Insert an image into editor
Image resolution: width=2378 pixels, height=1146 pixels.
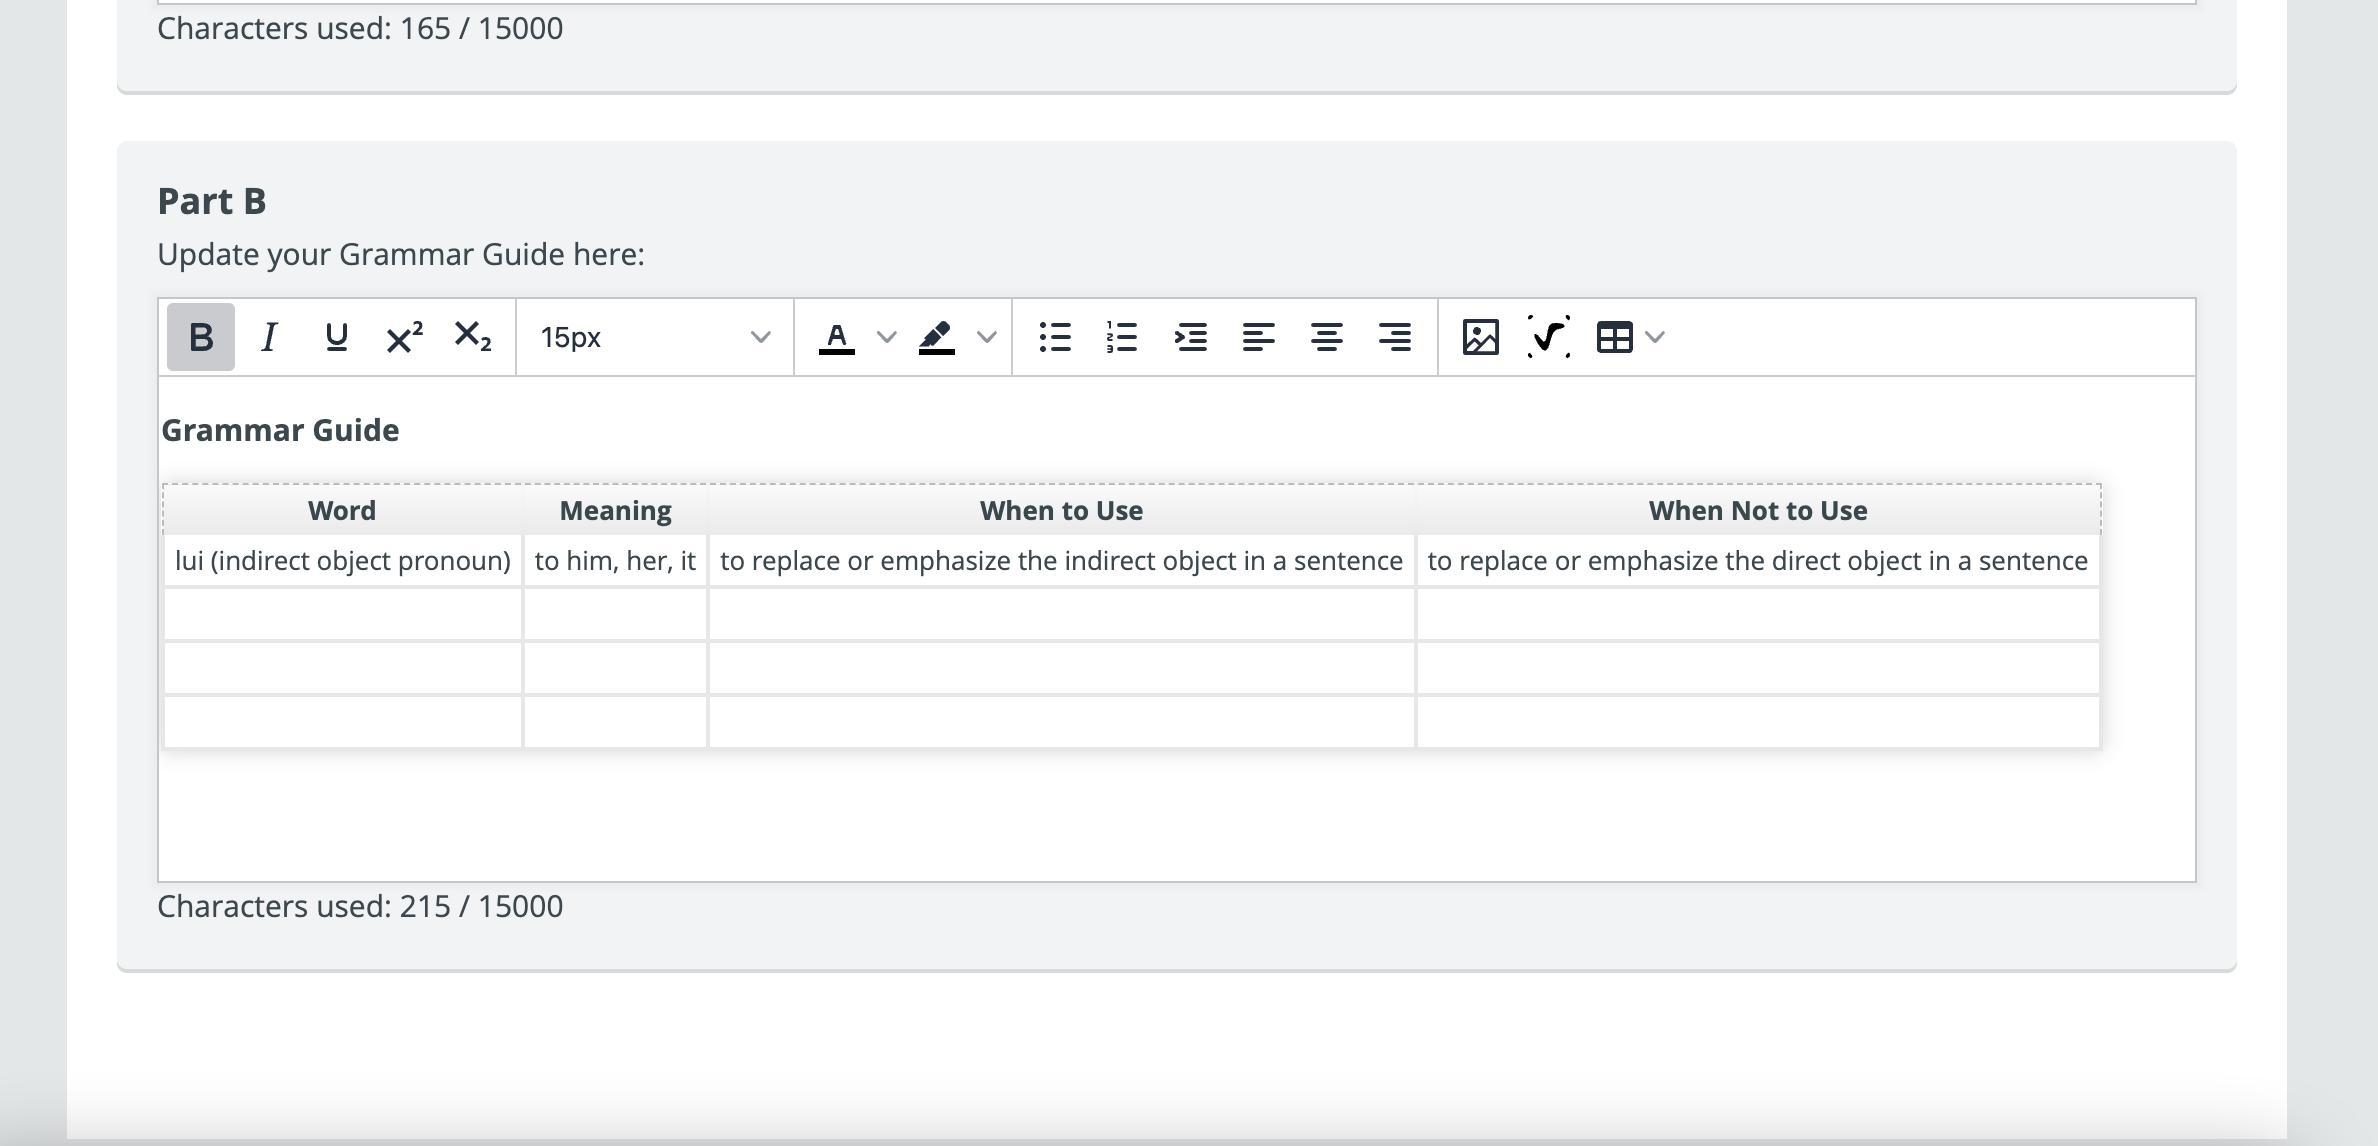point(1480,337)
